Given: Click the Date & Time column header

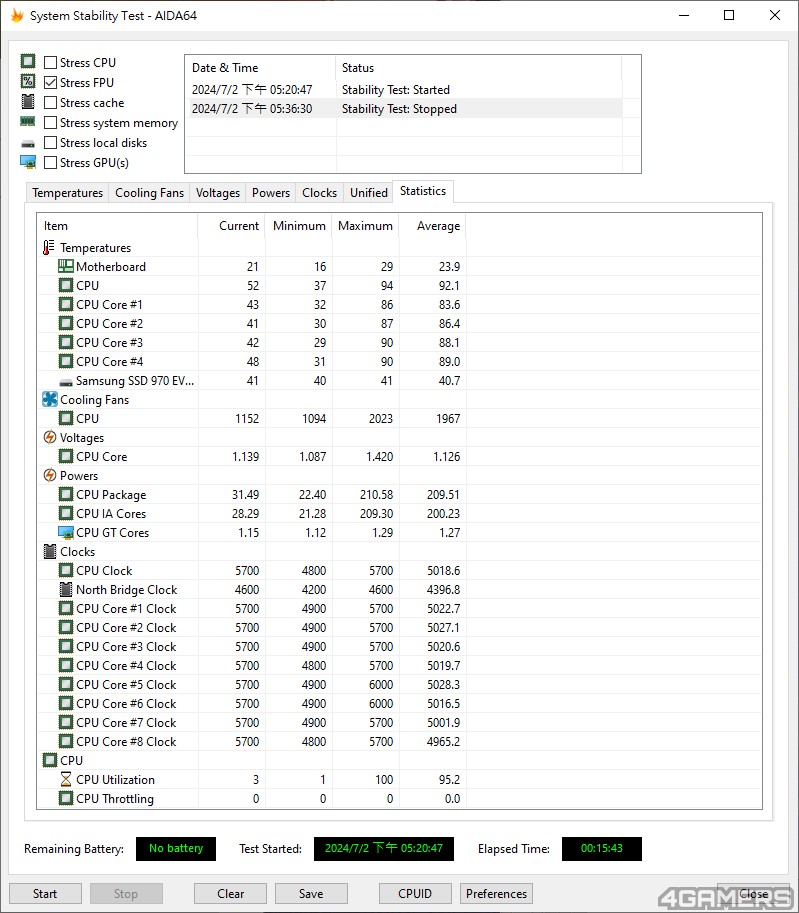Looking at the screenshot, I should (260, 68).
